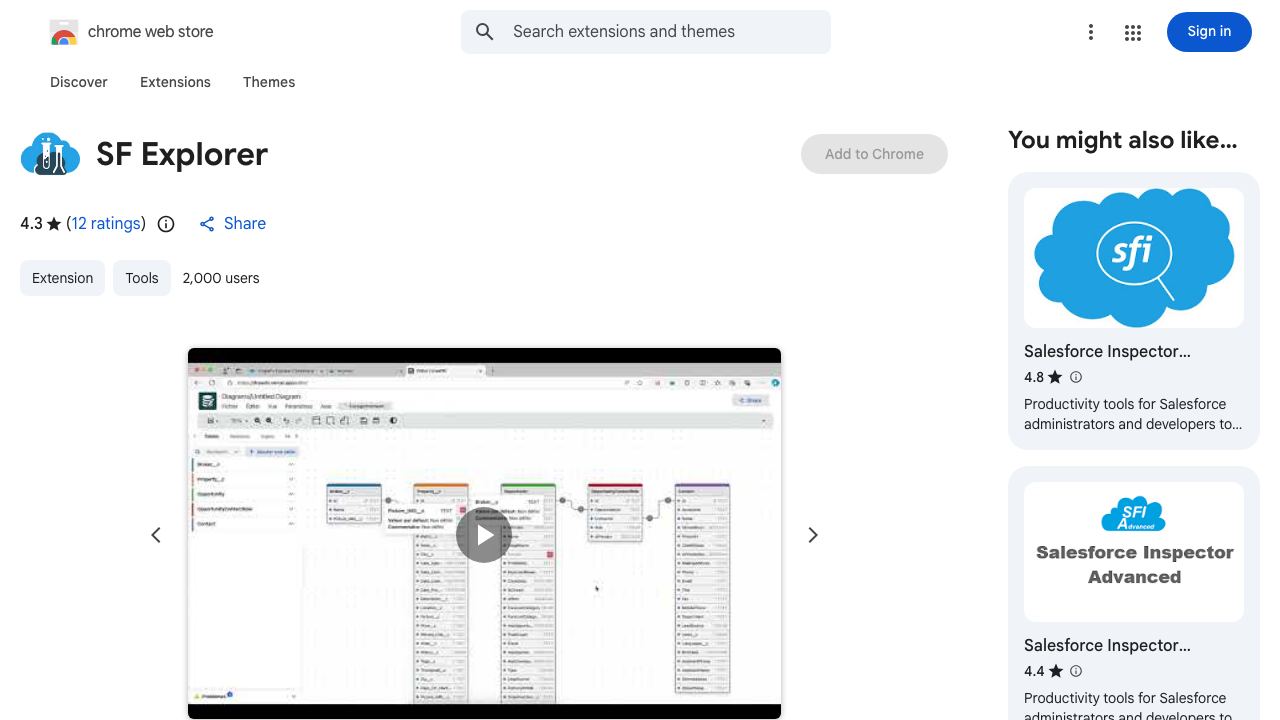Click the 2,000 users text
Image resolution: width=1280 pixels, height=720 pixels.
point(221,278)
